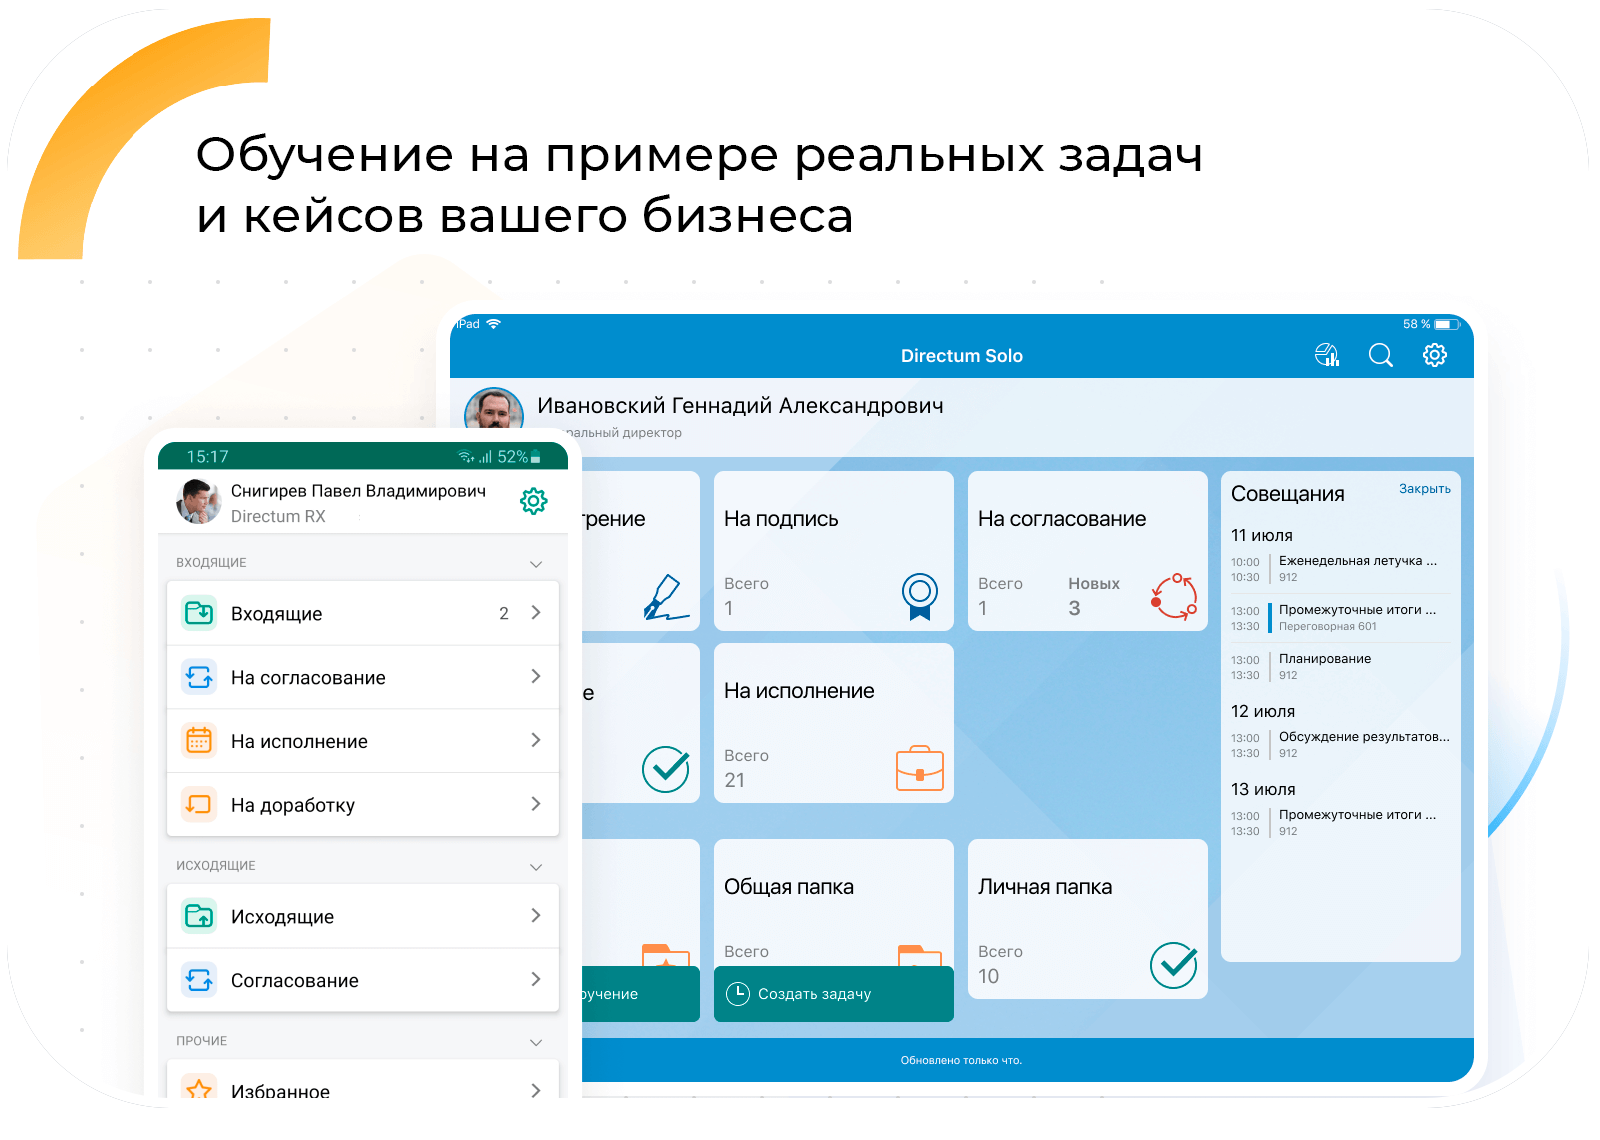The width and height of the screenshot is (1600, 1140).
Task: Click the Wi-Fi icon in iPad status bar
Action: [493, 324]
